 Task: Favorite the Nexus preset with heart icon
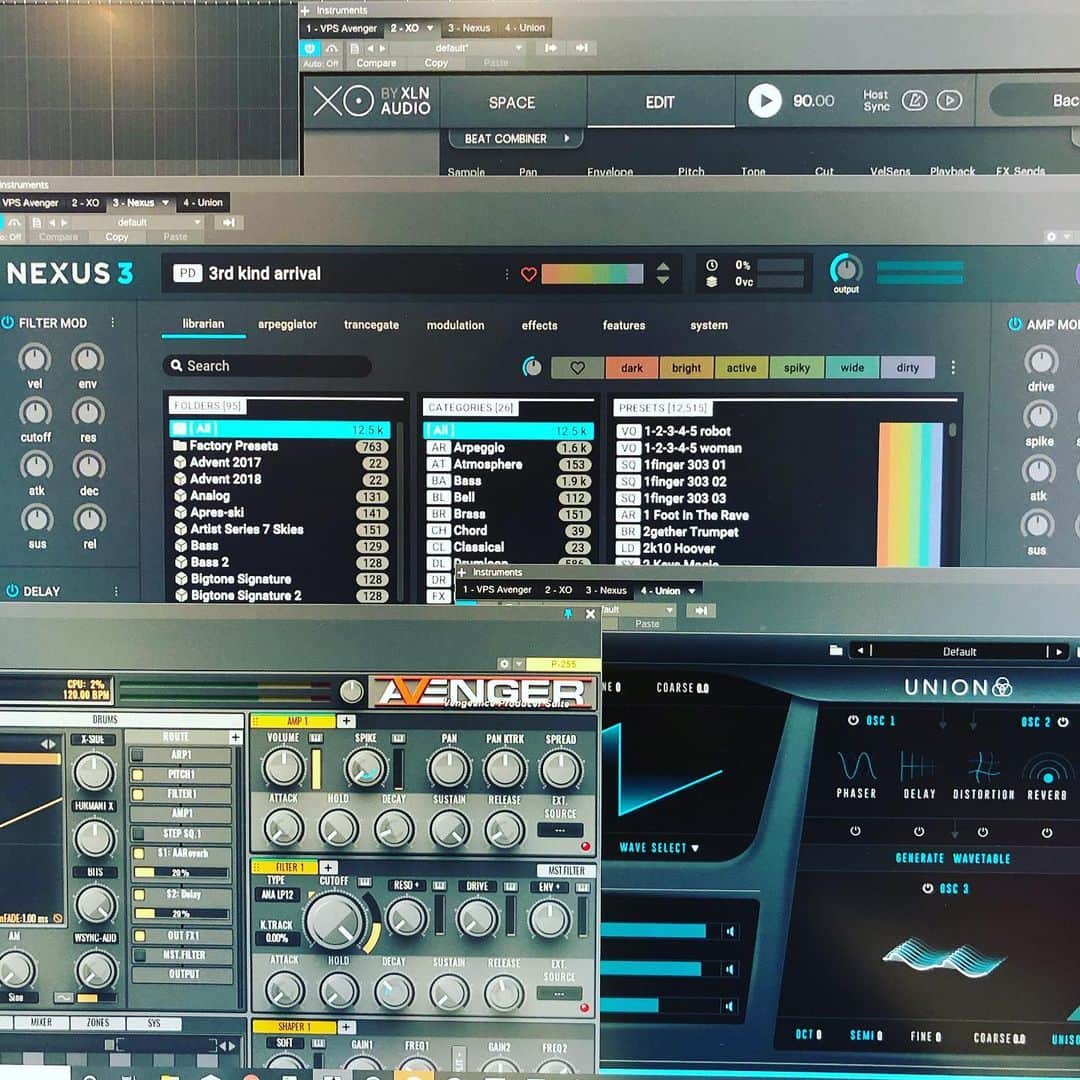(528, 274)
